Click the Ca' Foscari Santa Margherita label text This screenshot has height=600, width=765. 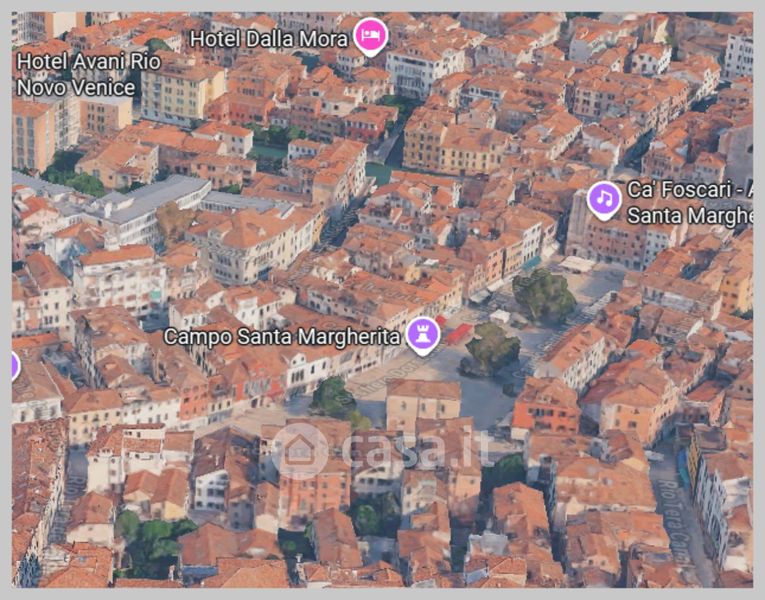688,202
